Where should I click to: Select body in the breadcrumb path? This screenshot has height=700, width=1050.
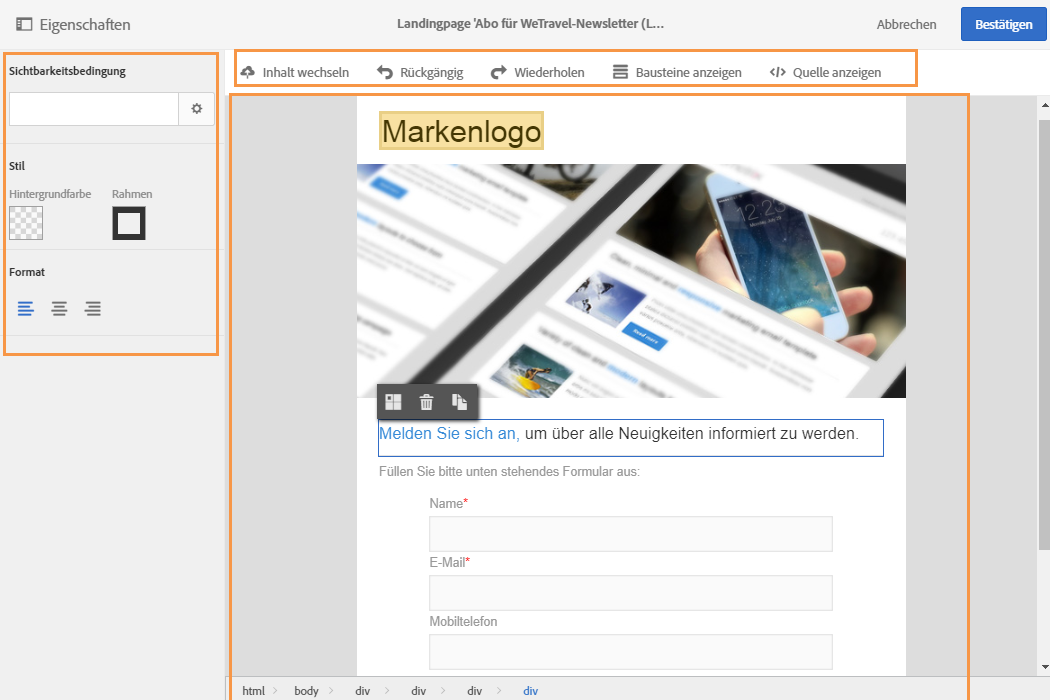pyautogui.click(x=306, y=691)
